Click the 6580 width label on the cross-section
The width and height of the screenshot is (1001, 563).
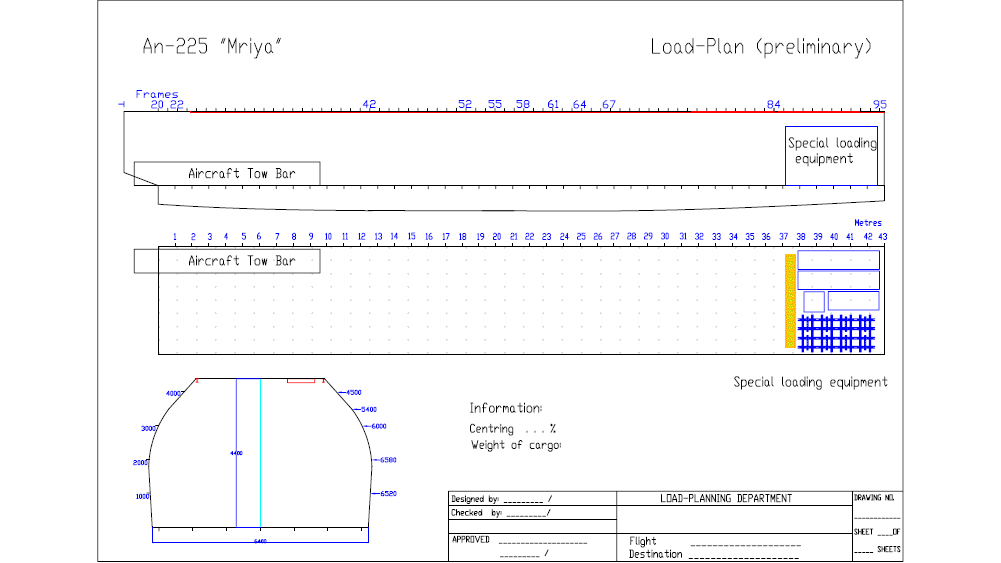(x=388, y=460)
